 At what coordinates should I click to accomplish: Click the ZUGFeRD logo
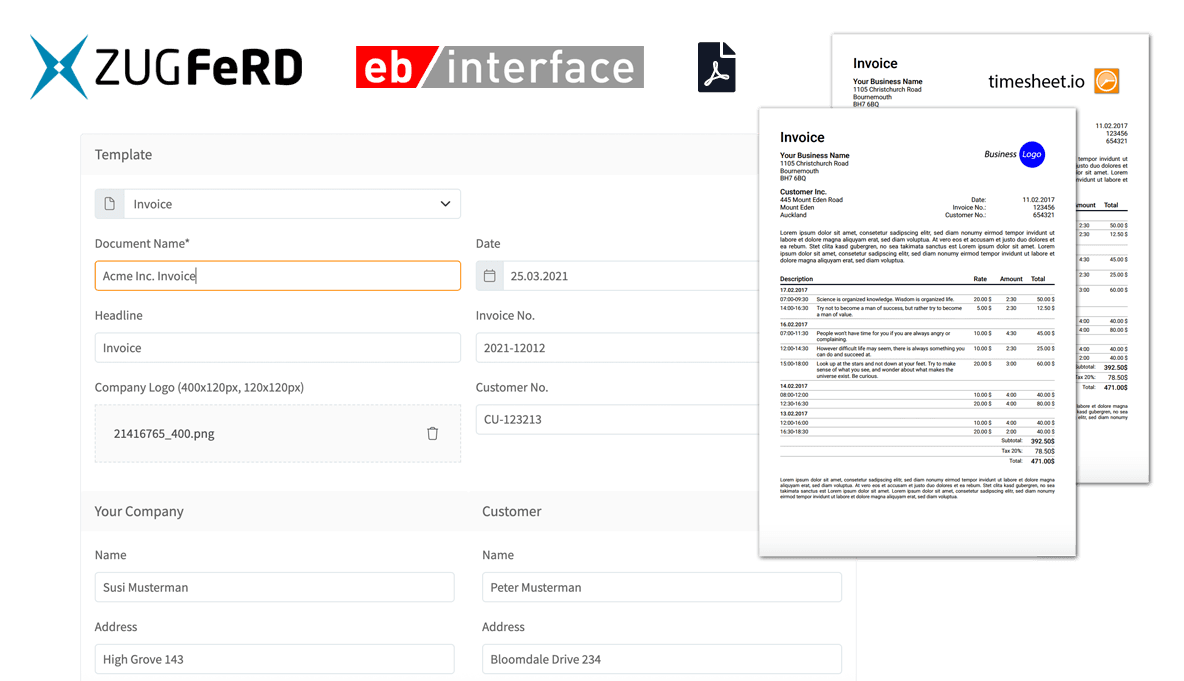165,68
